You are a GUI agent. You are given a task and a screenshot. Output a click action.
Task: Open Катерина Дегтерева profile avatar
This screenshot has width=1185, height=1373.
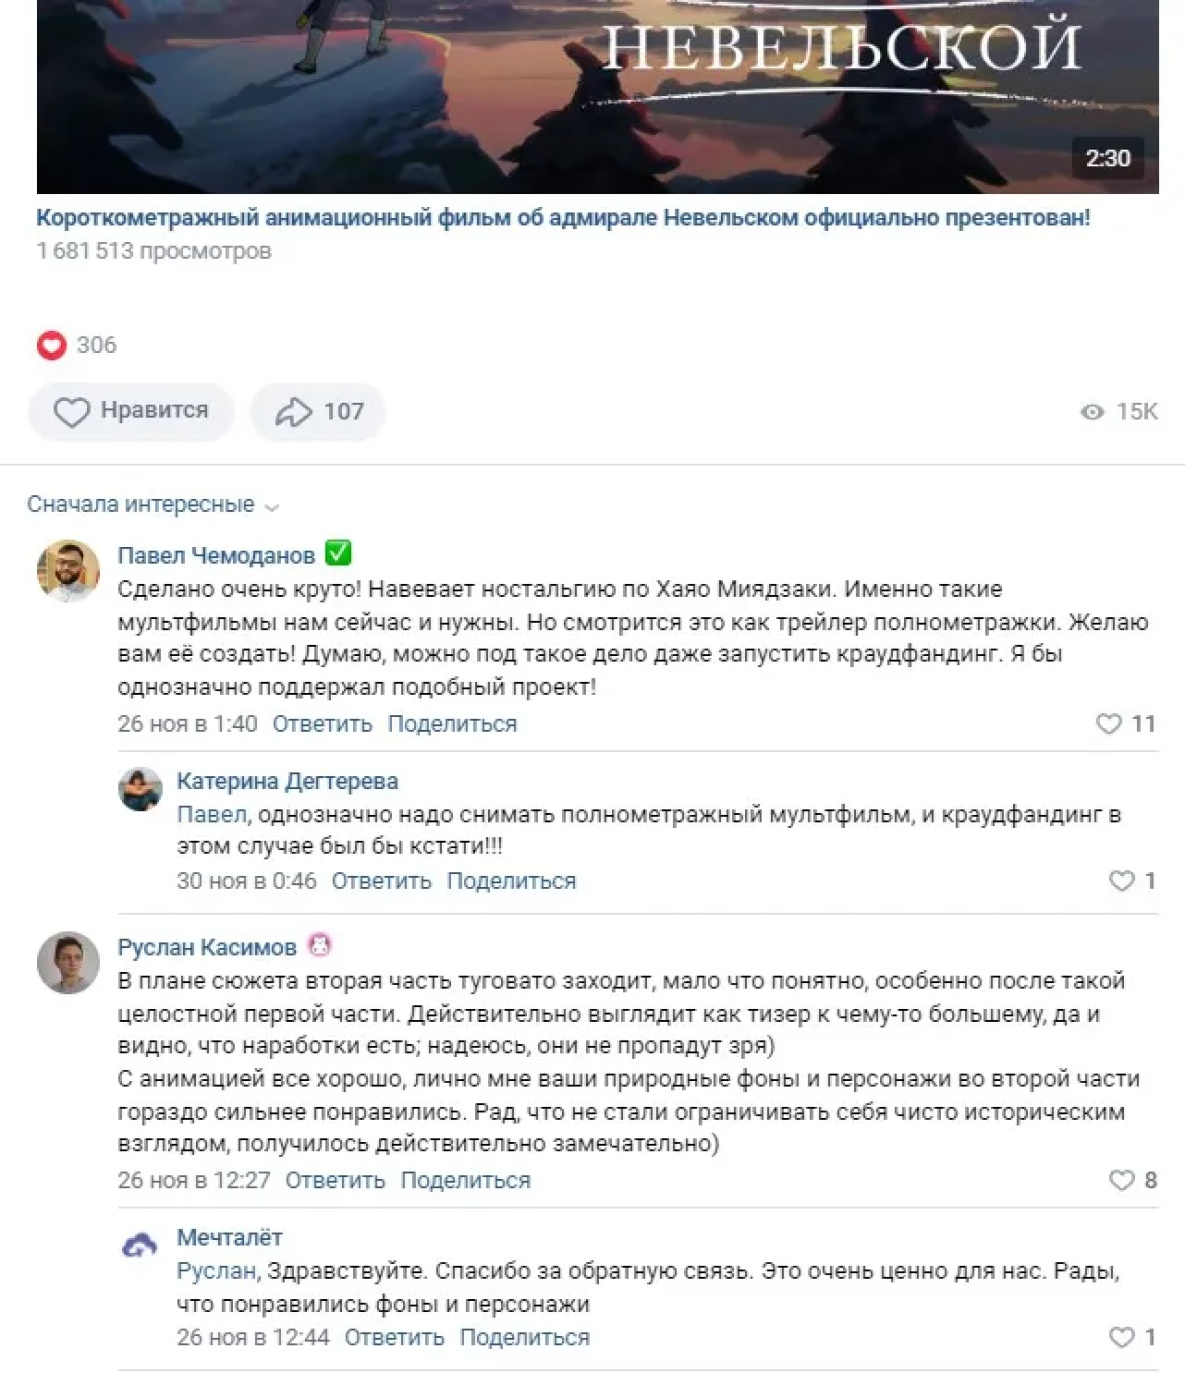pyautogui.click(x=140, y=789)
